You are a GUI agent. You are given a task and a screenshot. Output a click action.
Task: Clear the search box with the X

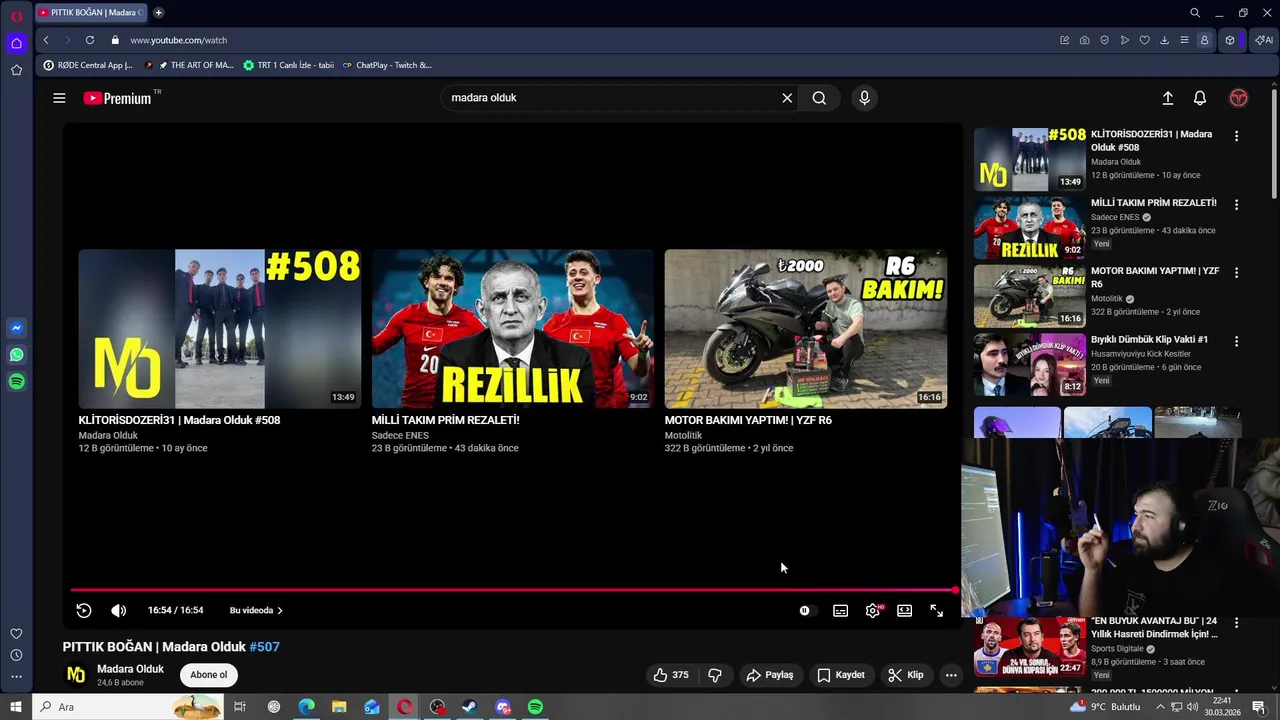(x=787, y=98)
